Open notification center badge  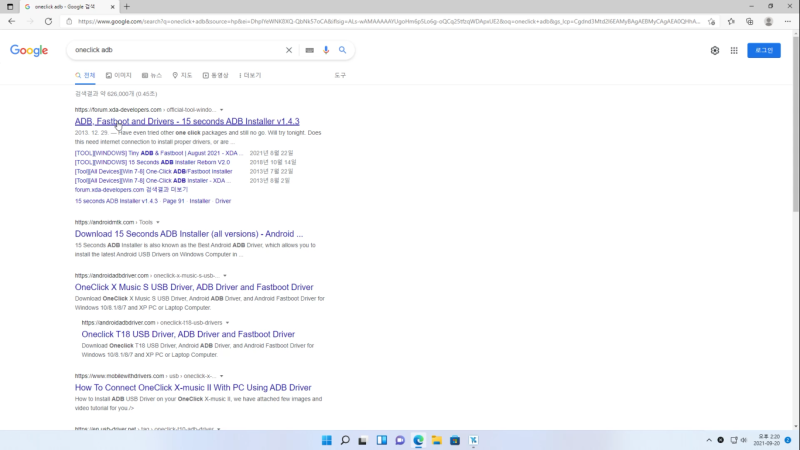[x=788, y=440]
